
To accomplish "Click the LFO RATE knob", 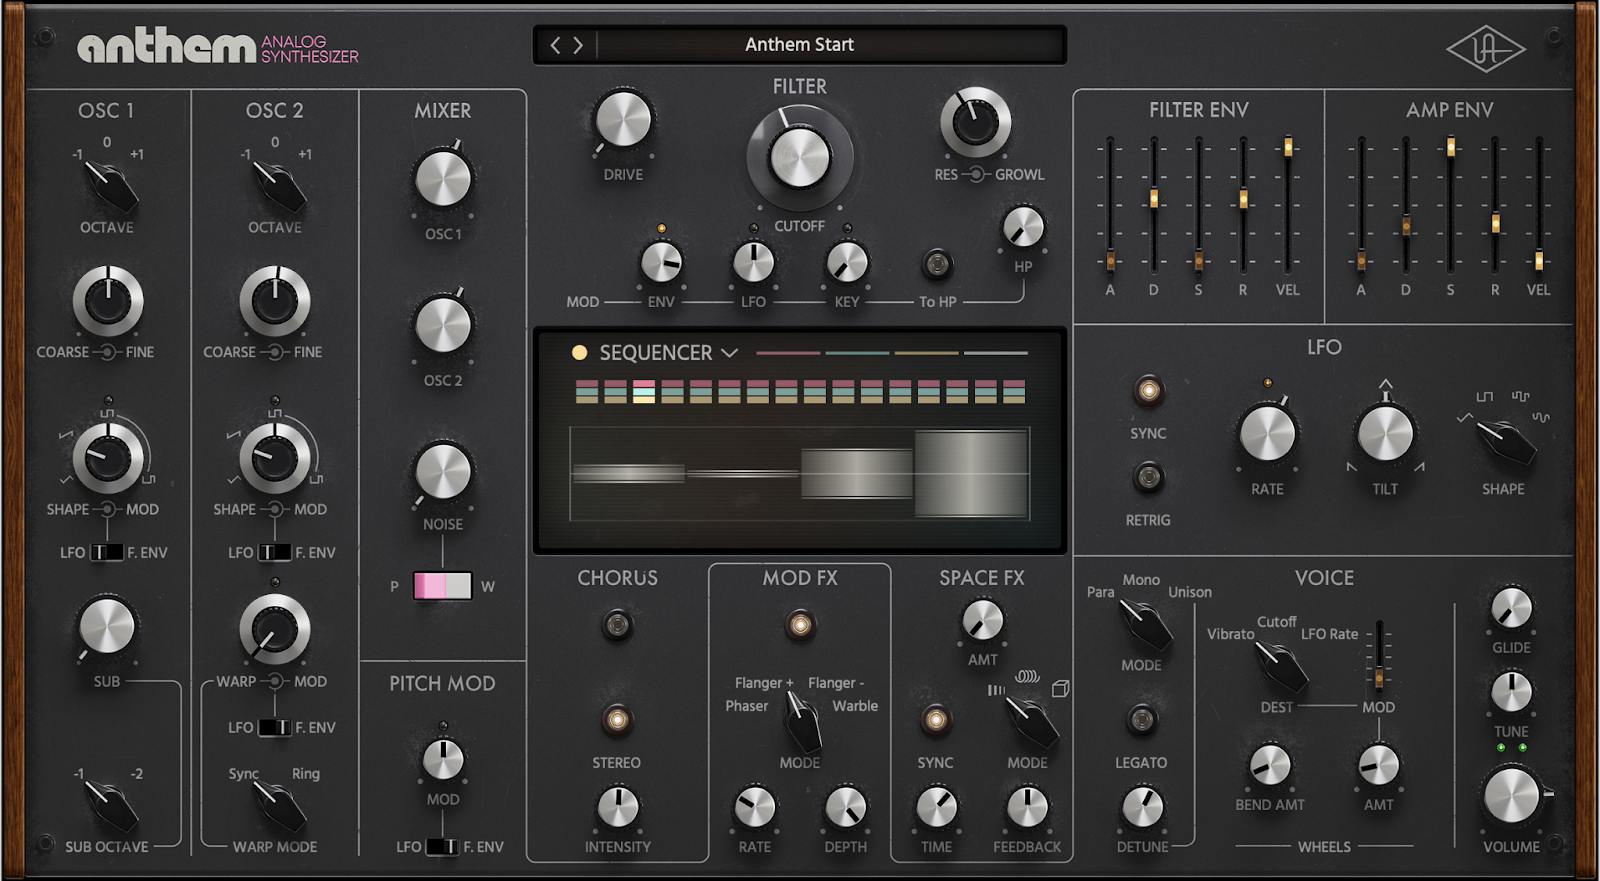I will pos(1267,433).
